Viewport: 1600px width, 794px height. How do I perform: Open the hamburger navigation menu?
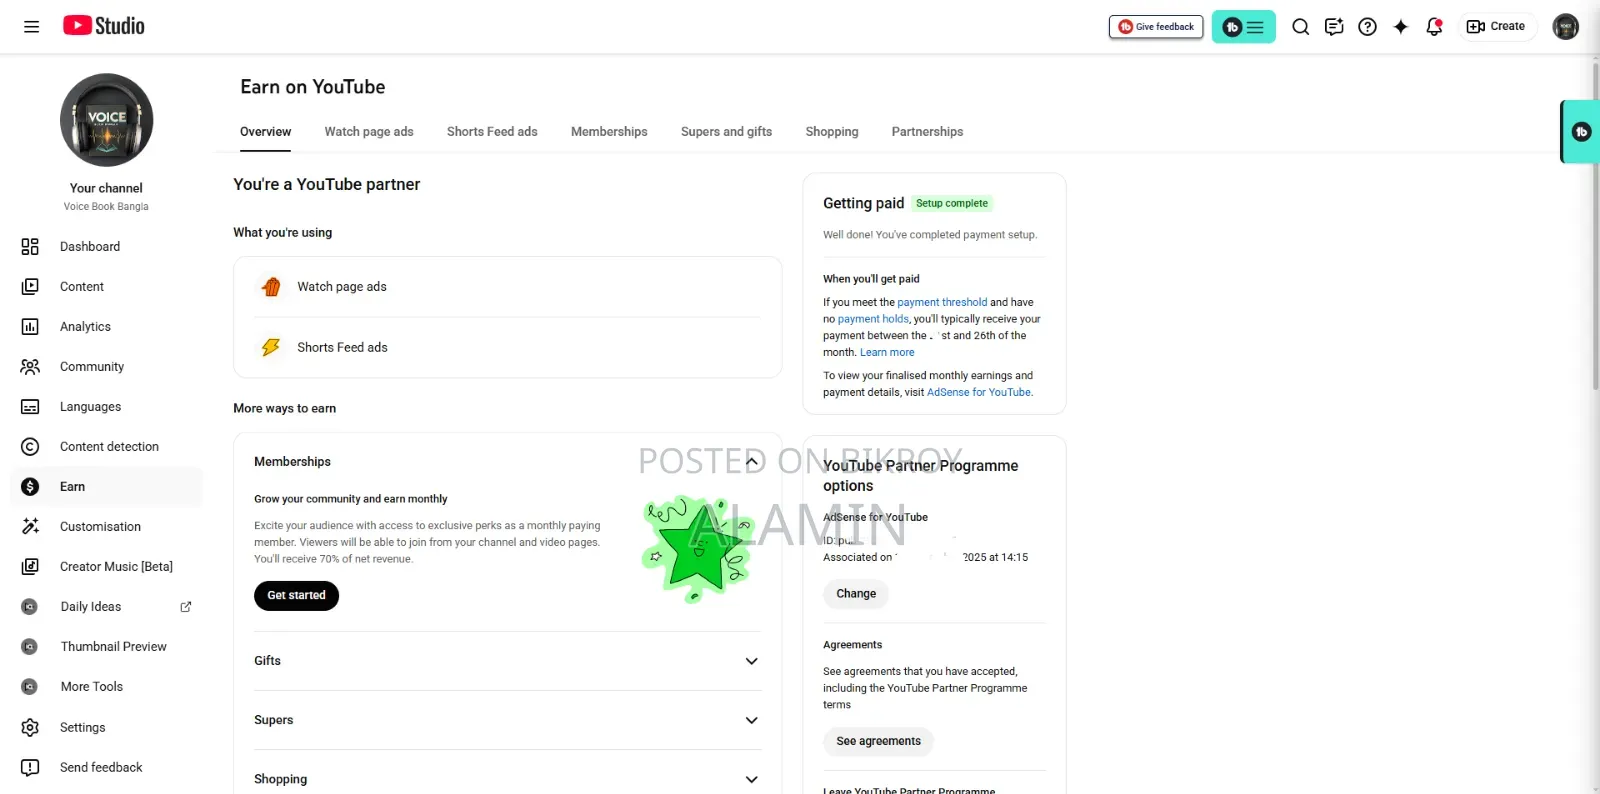(x=31, y=27)
